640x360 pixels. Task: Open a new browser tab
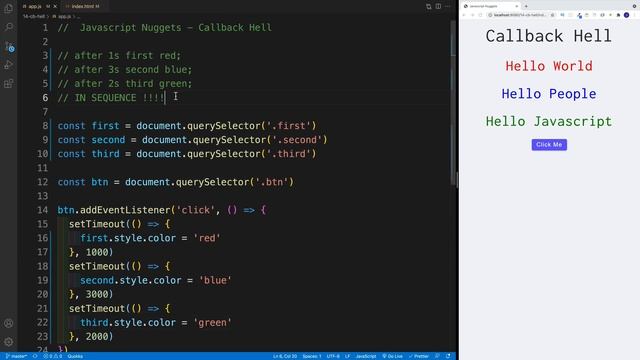pos(526,6)
